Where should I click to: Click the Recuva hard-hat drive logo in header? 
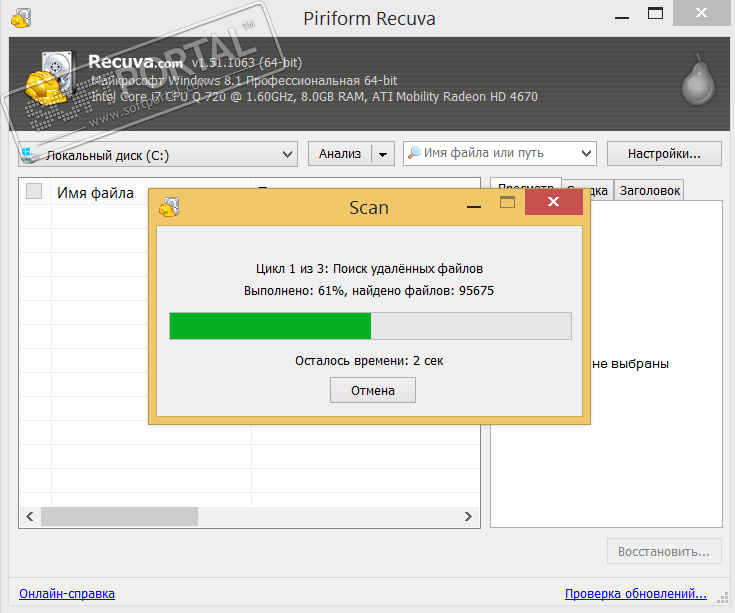click(50, 78)
